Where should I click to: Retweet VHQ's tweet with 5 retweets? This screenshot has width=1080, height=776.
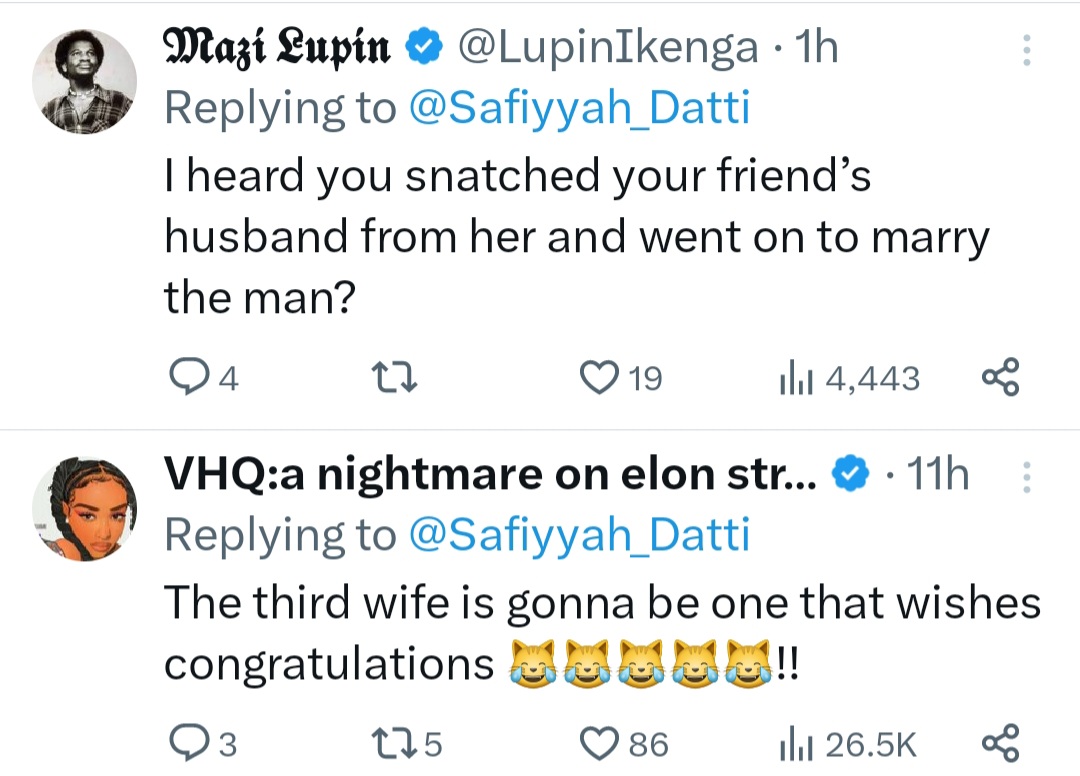pos(392,744)
